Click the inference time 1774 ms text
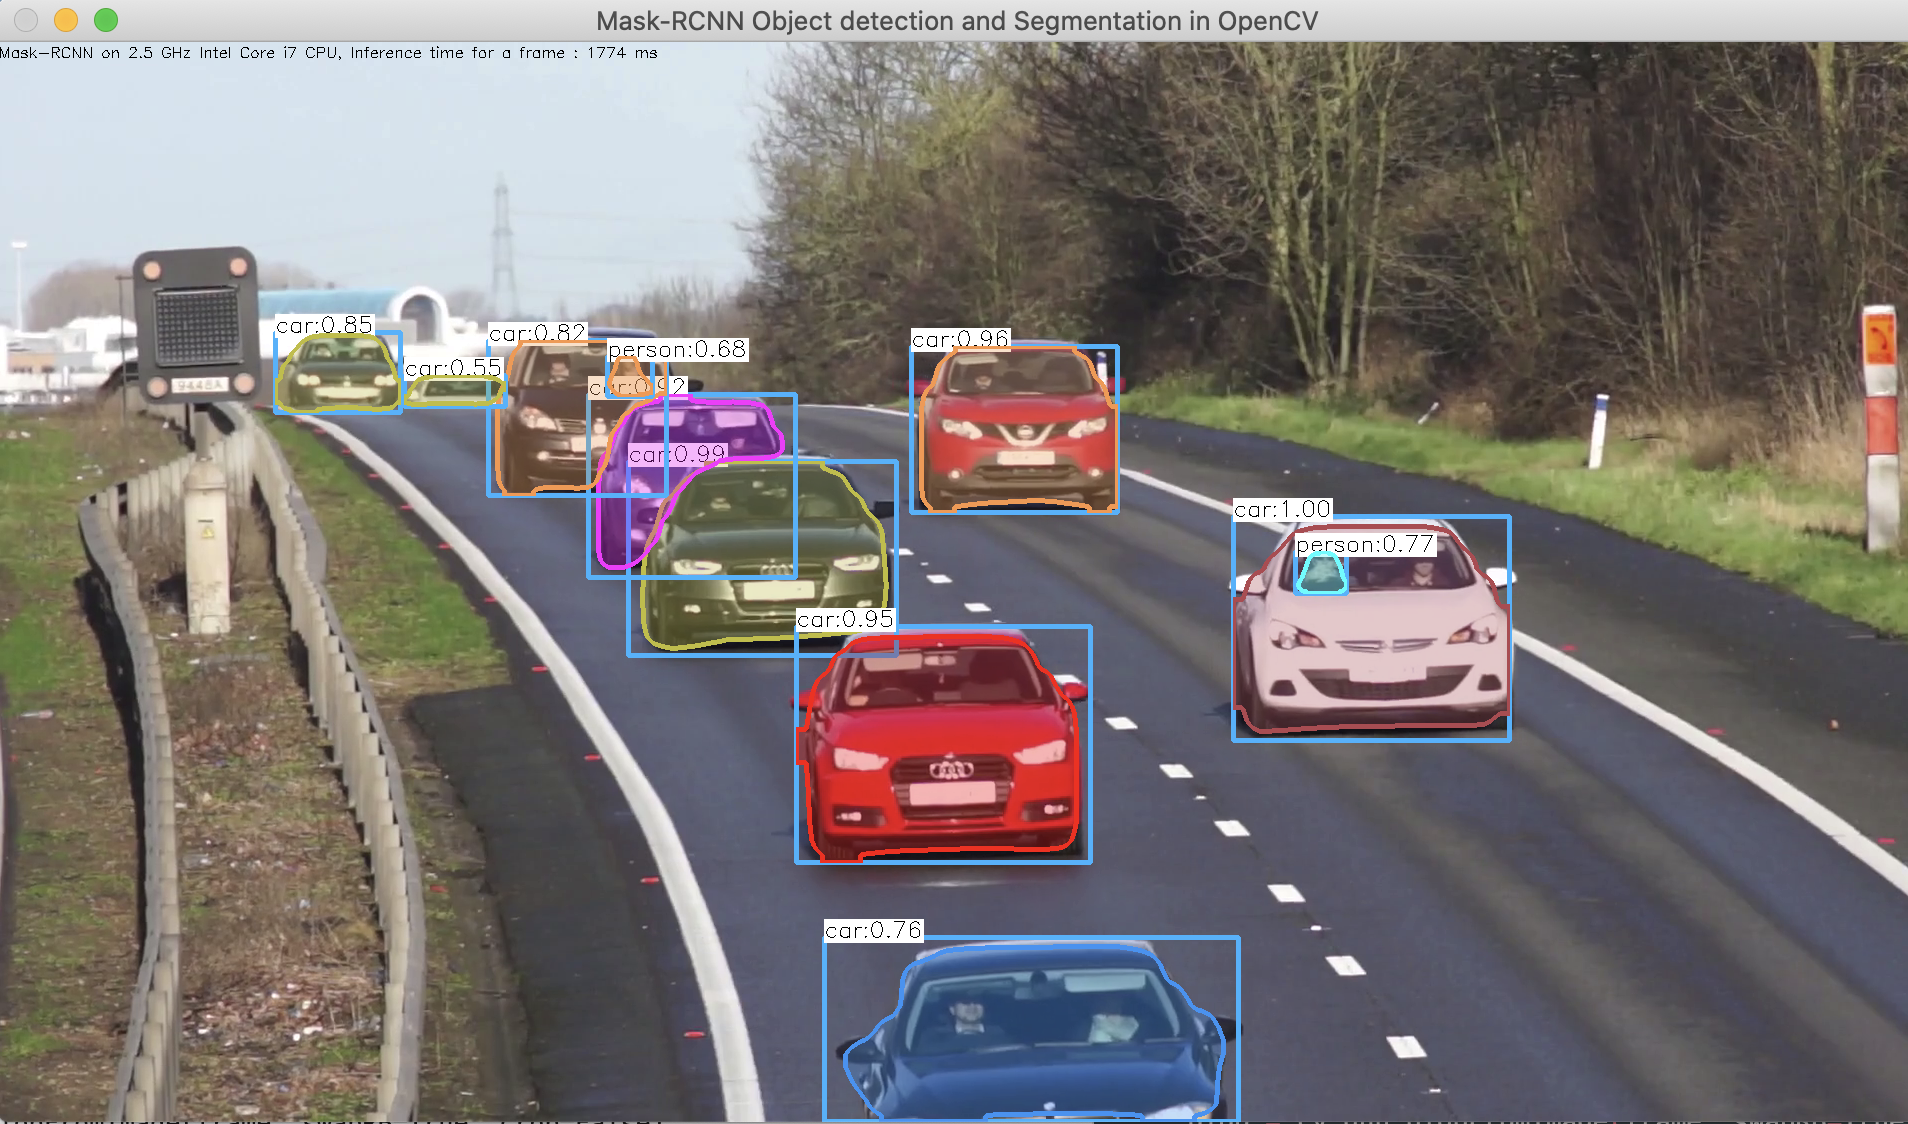This screenshot has height=1124, width=1908. pos(329,53)
